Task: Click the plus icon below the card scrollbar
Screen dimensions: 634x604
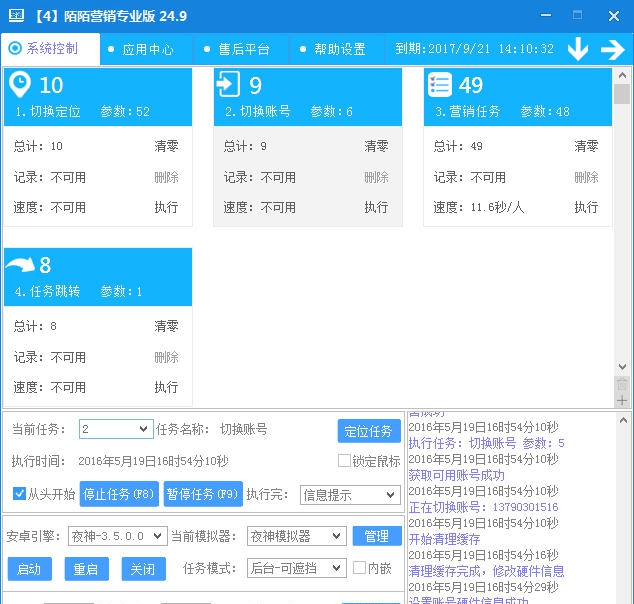Action: tap(622, 401)
